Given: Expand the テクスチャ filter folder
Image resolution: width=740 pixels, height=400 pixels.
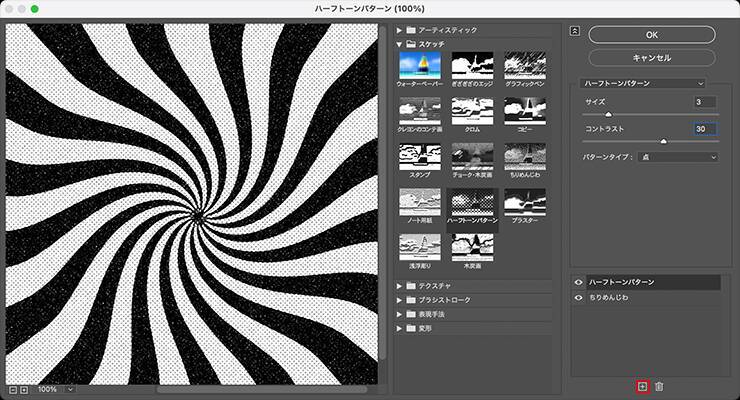Looking at the screenshot, I should pos(401,286).
